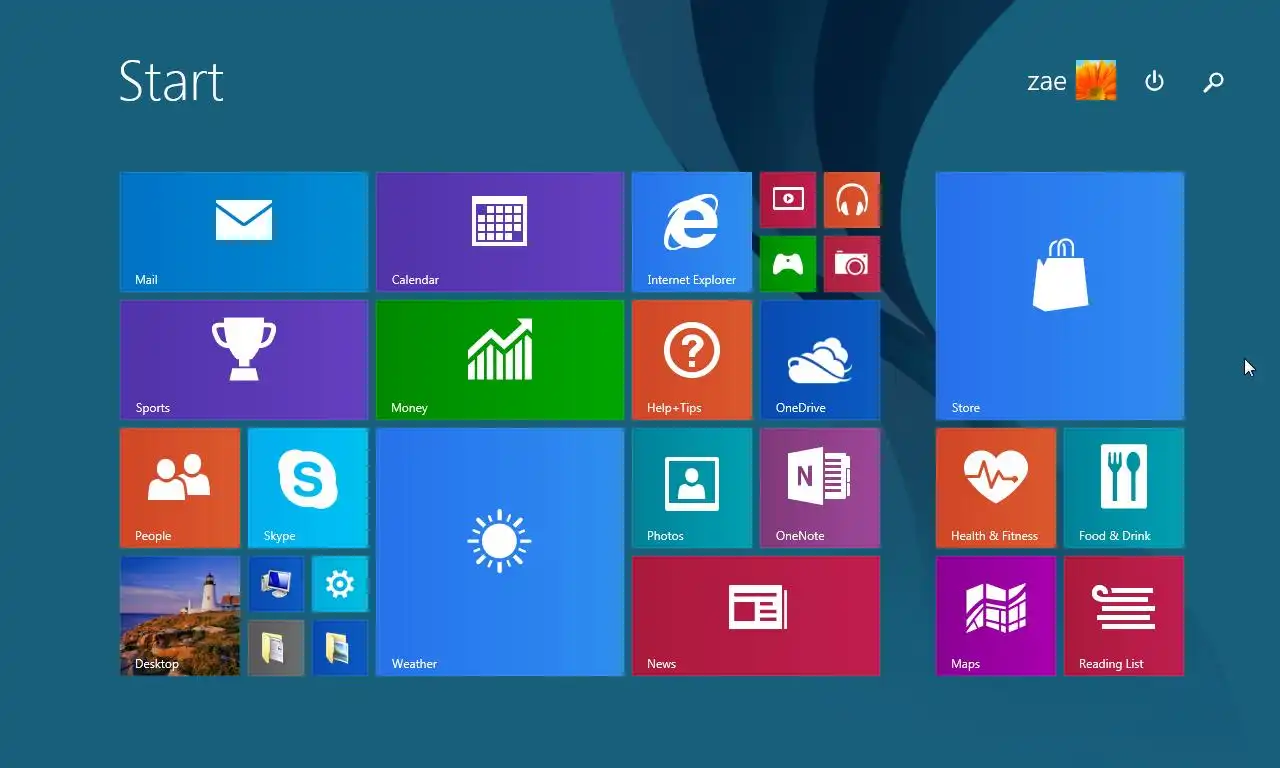
Task: Open the Pictures folder tile
Action: point(340,648)
